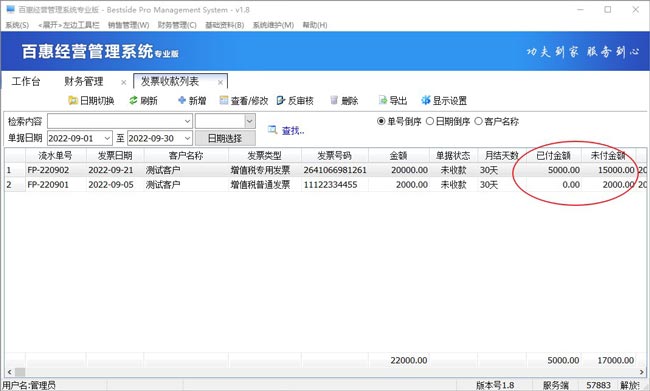
Task: Select the 客户名称 sort radio button
Action: pyautogui.click(x=478, y=121)
